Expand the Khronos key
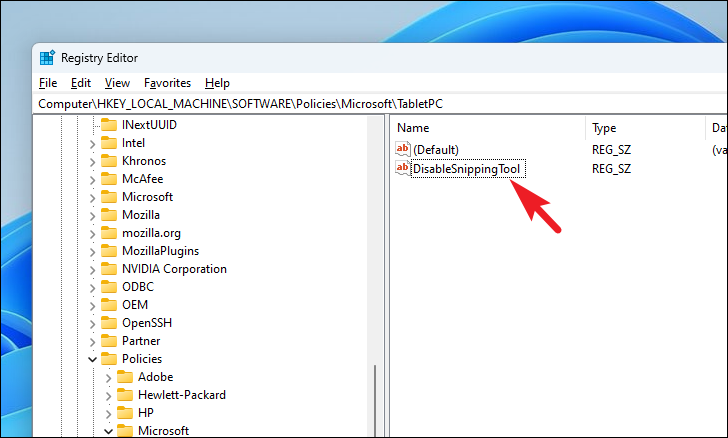Viewport: 728px width, 438px height. pos(92,162)
